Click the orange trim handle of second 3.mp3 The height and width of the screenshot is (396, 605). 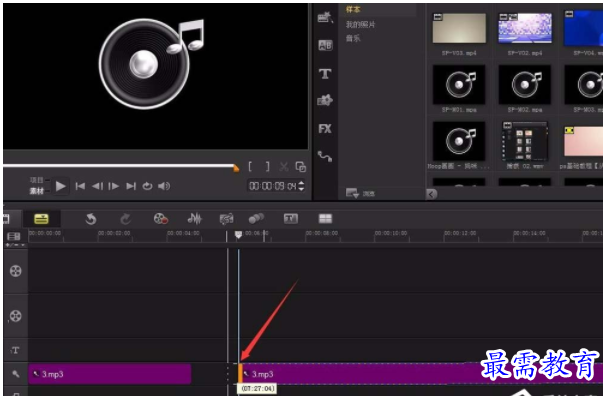(x=240, y=374)
